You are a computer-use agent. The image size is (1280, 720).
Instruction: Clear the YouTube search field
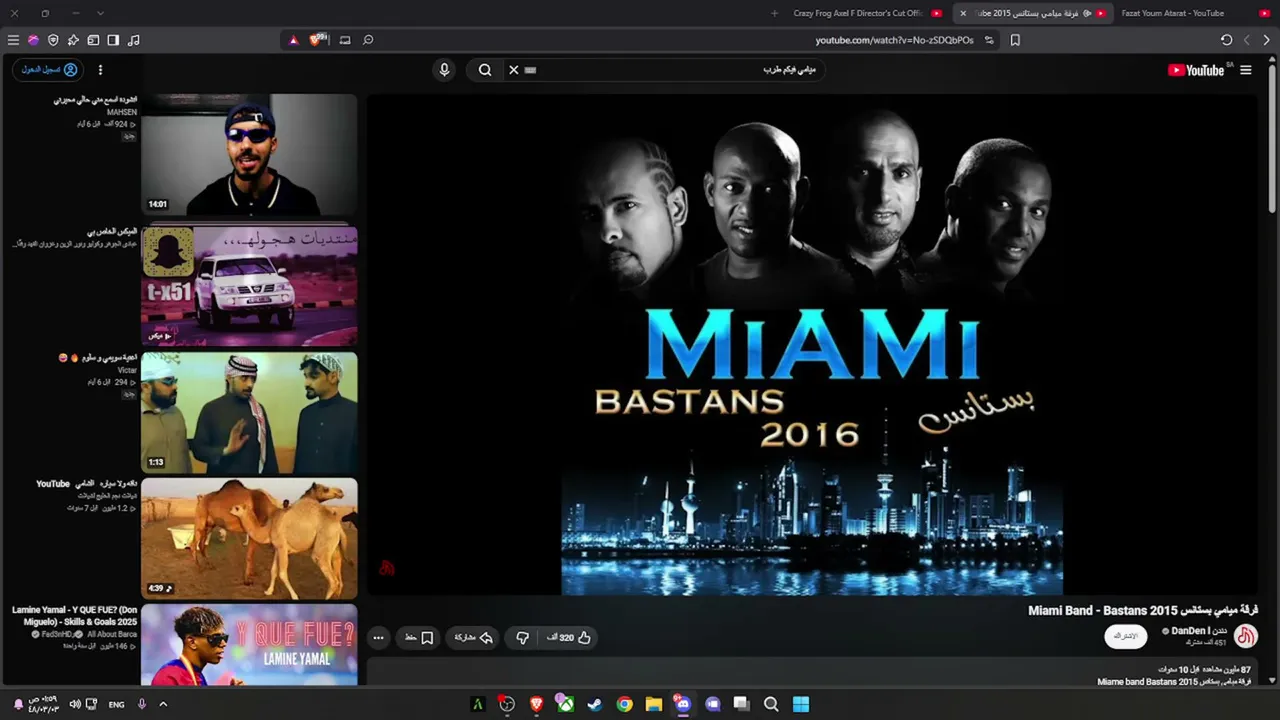[x=514, y=70]
